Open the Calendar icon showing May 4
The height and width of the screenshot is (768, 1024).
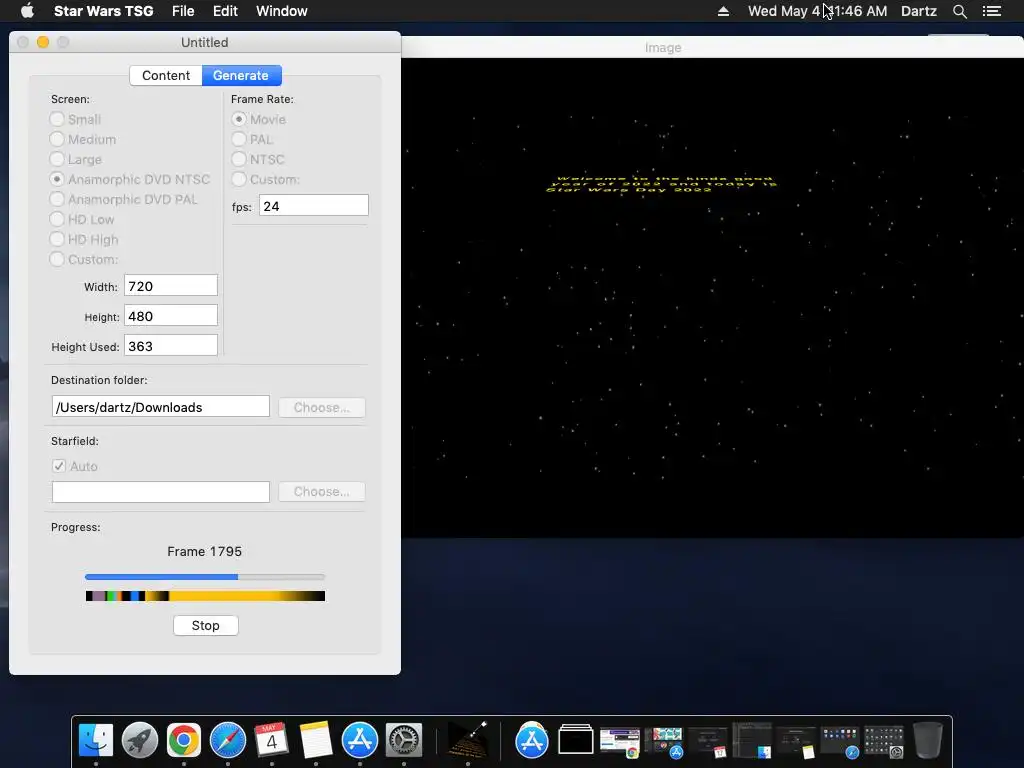[272, 740]
